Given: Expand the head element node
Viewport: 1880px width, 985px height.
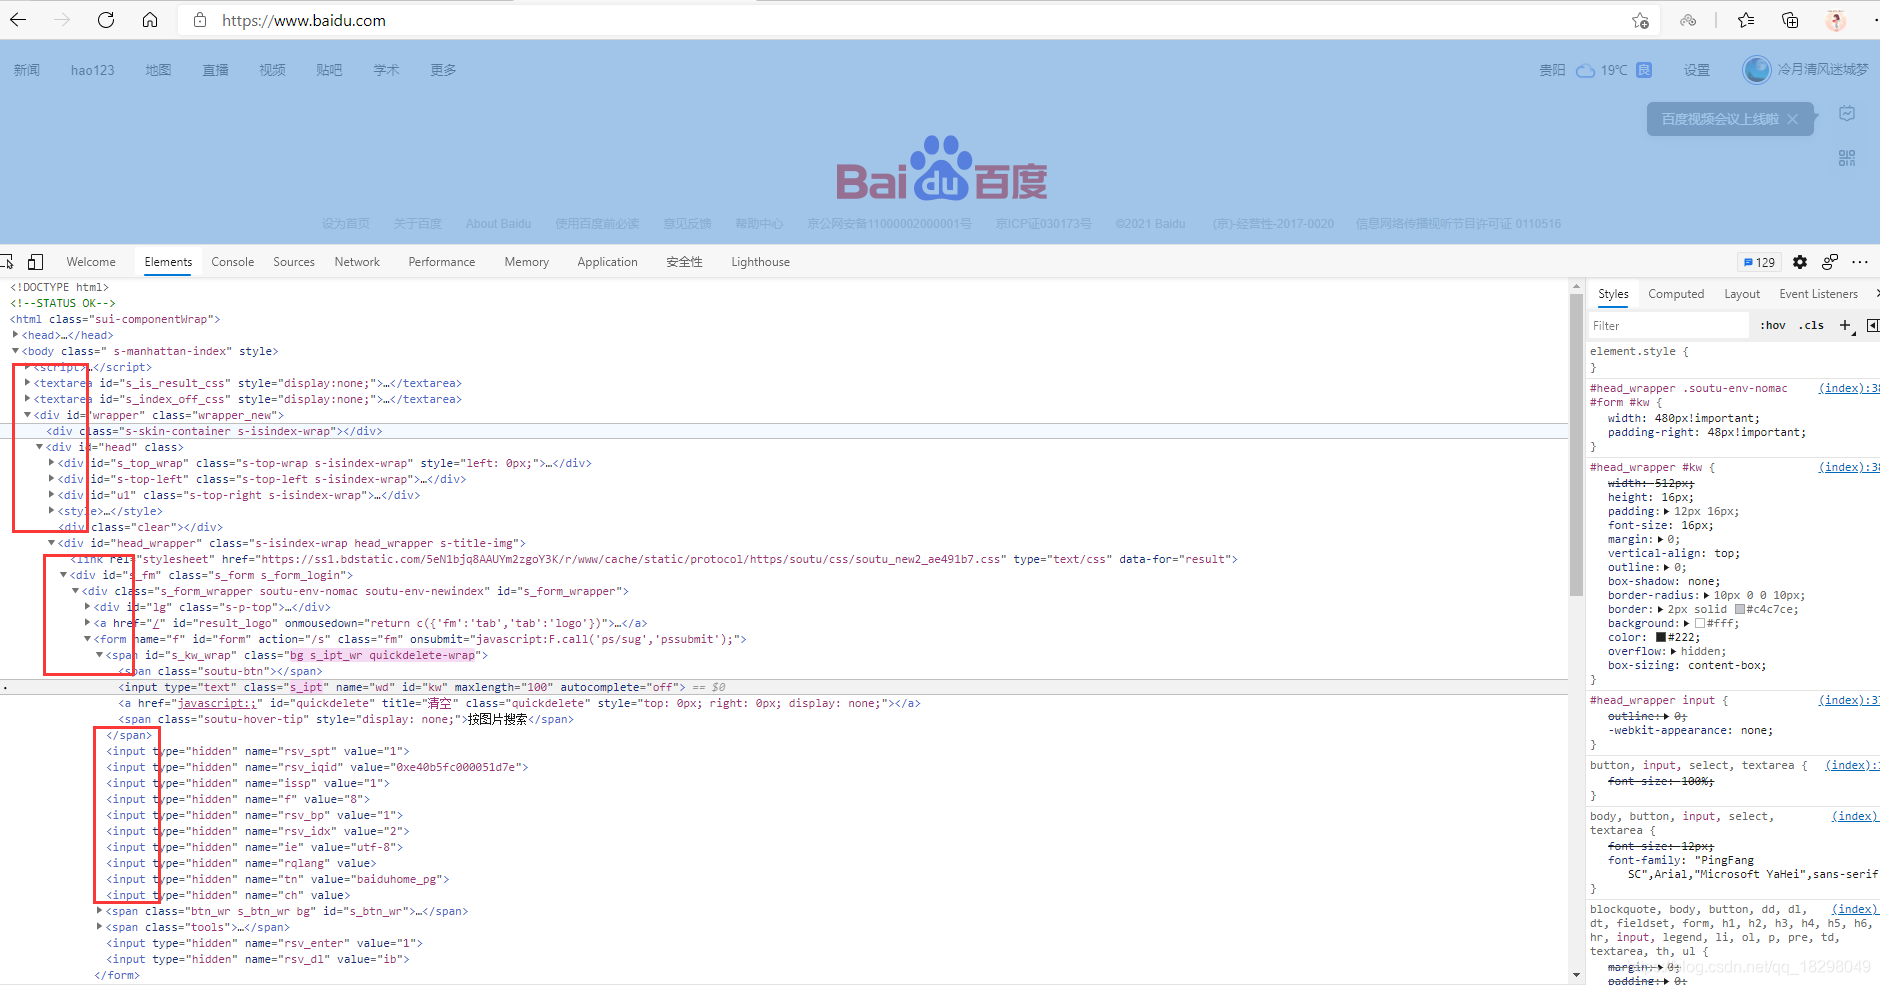Looking at the screenshot, I should tap(16, 335).
